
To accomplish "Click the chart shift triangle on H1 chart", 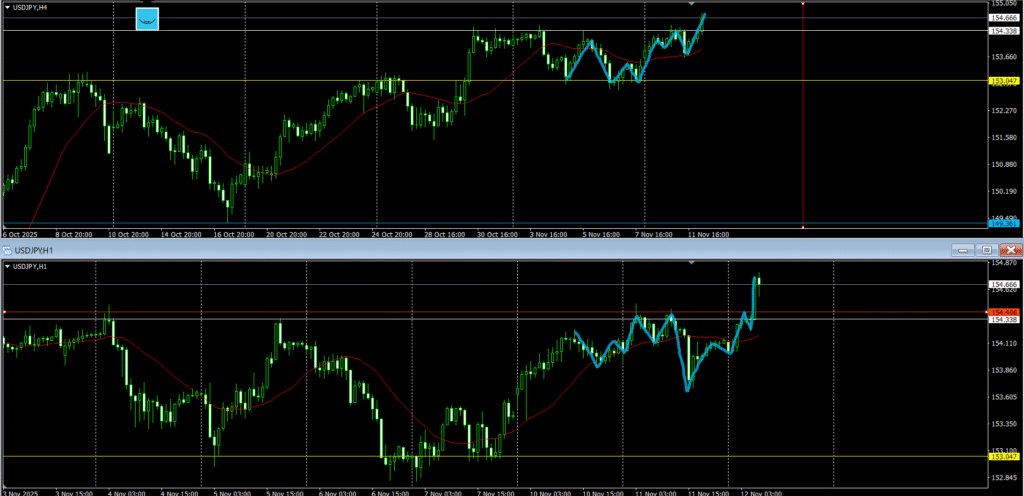I will pyautogui.click(x=691, y=262).
